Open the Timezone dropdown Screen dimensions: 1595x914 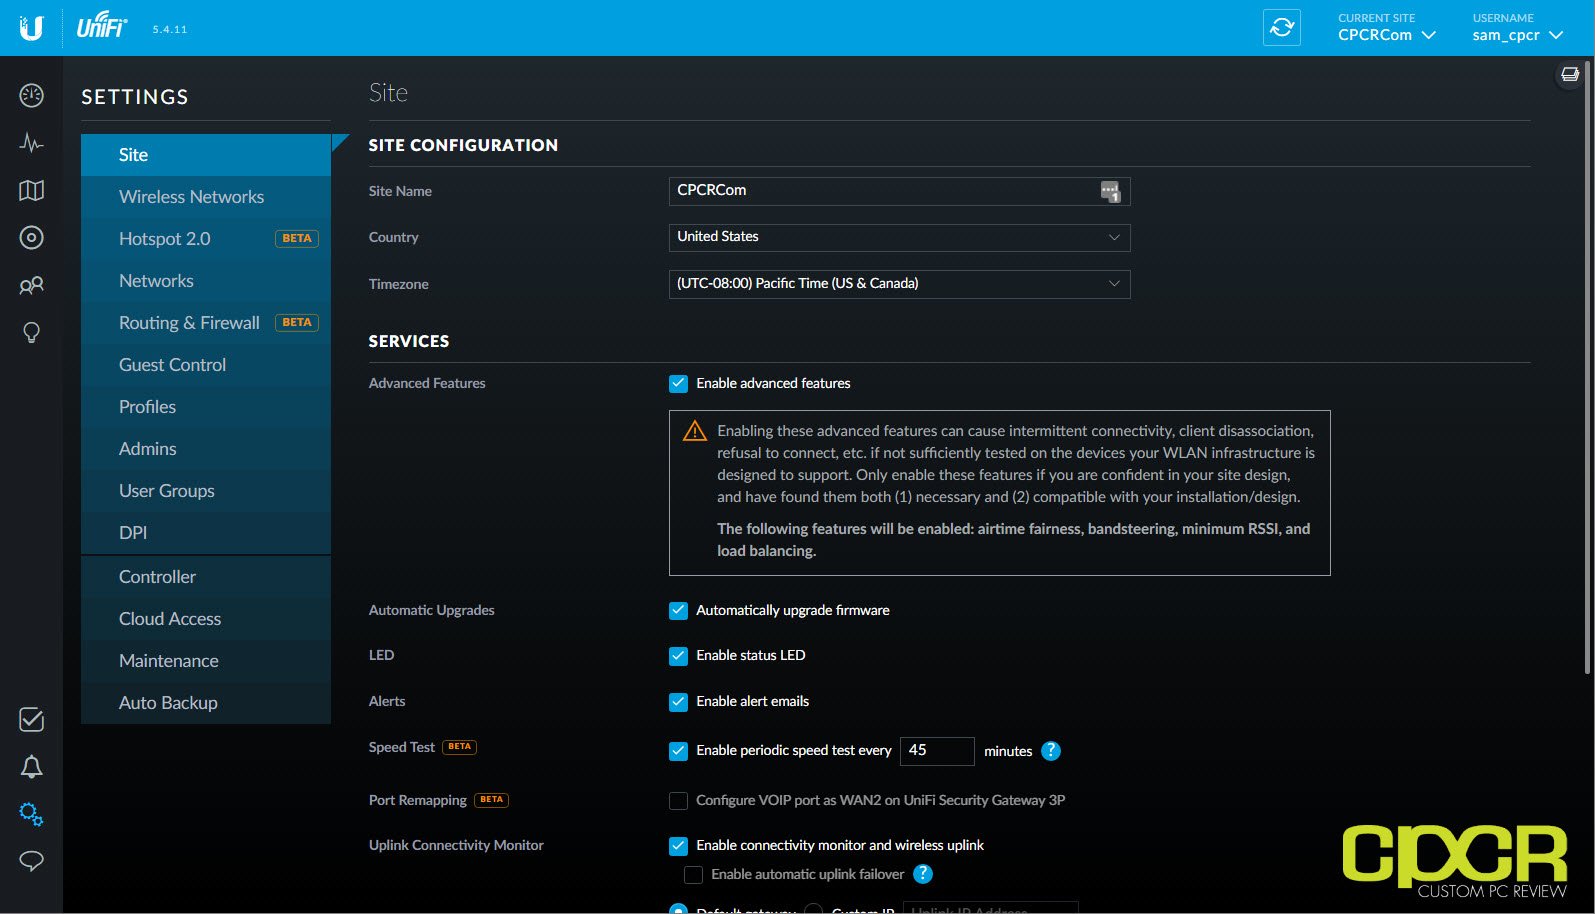[899, 284]
